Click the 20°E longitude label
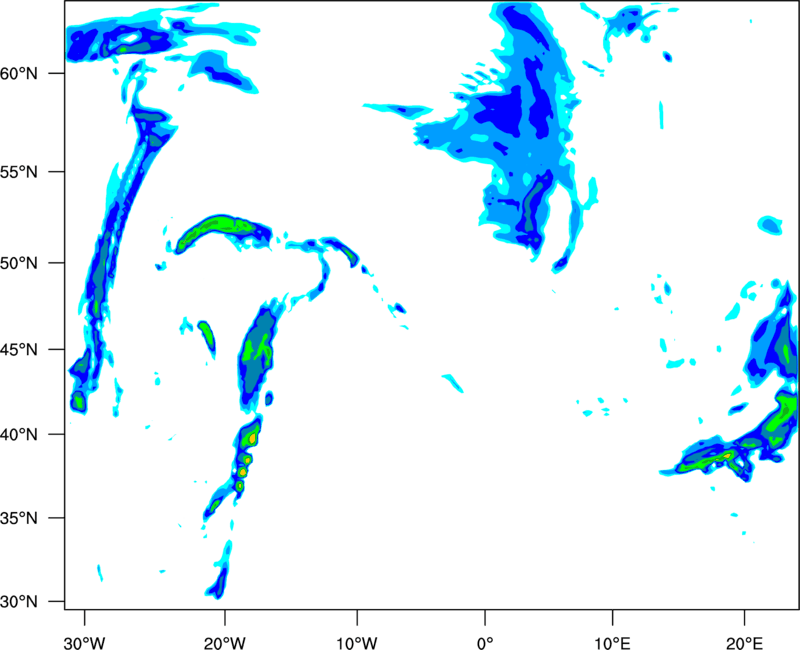 pyautogui.click(x=744, y=643)
